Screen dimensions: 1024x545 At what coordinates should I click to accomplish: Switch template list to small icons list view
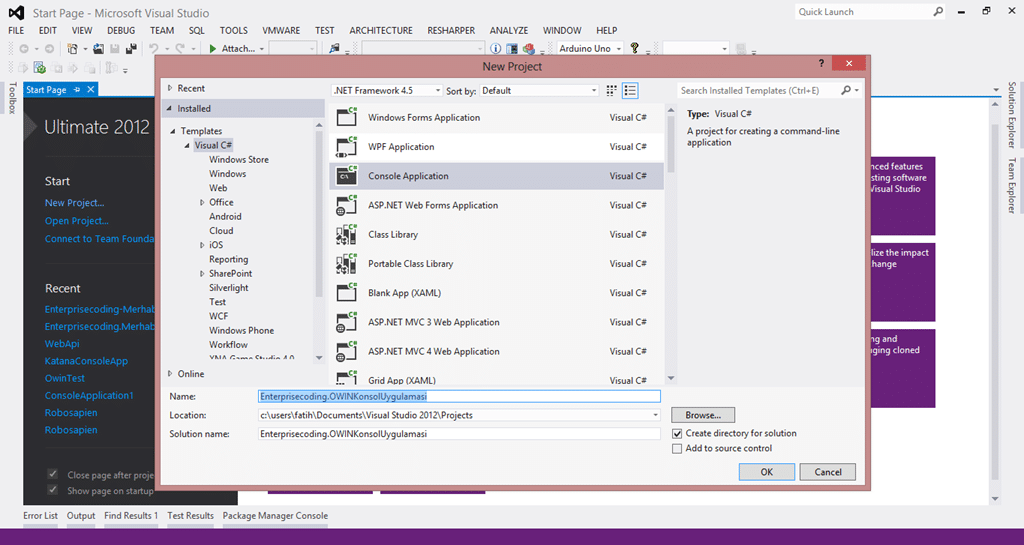coord(630,91)
